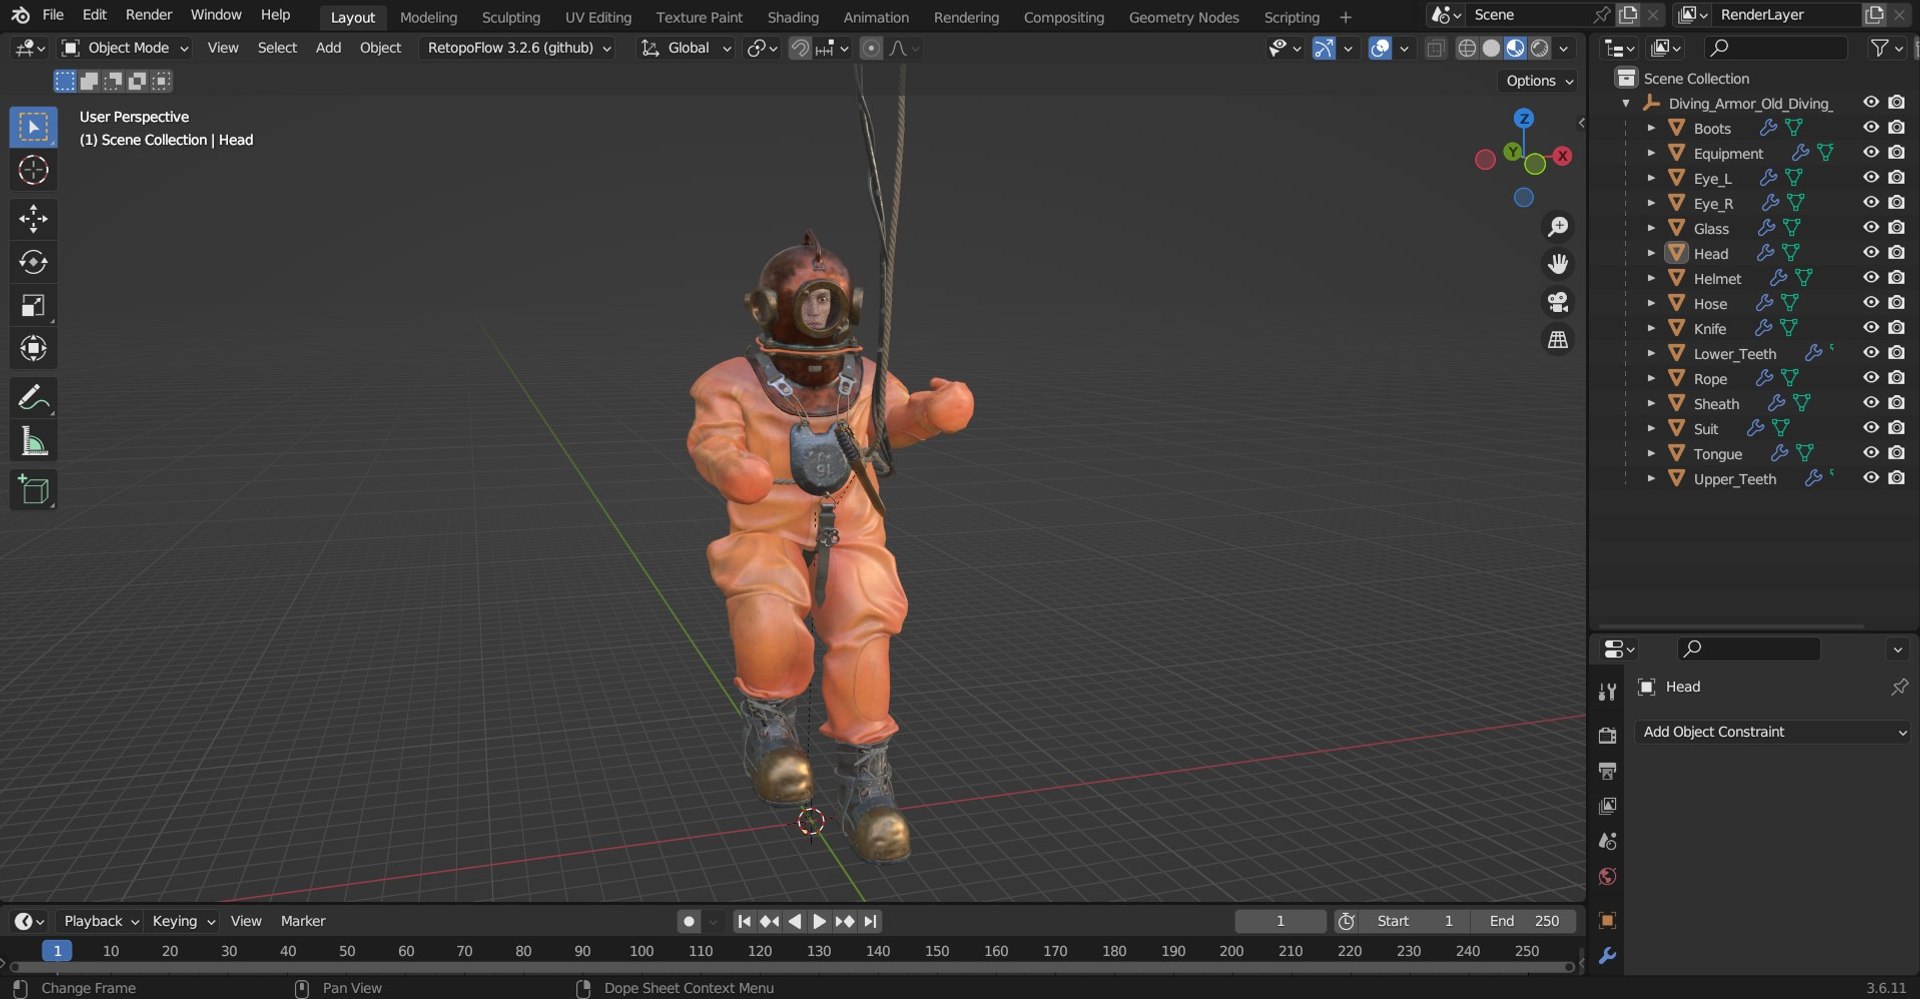
Task: Click frame 100 on the timeline
Action: (642, 951)
